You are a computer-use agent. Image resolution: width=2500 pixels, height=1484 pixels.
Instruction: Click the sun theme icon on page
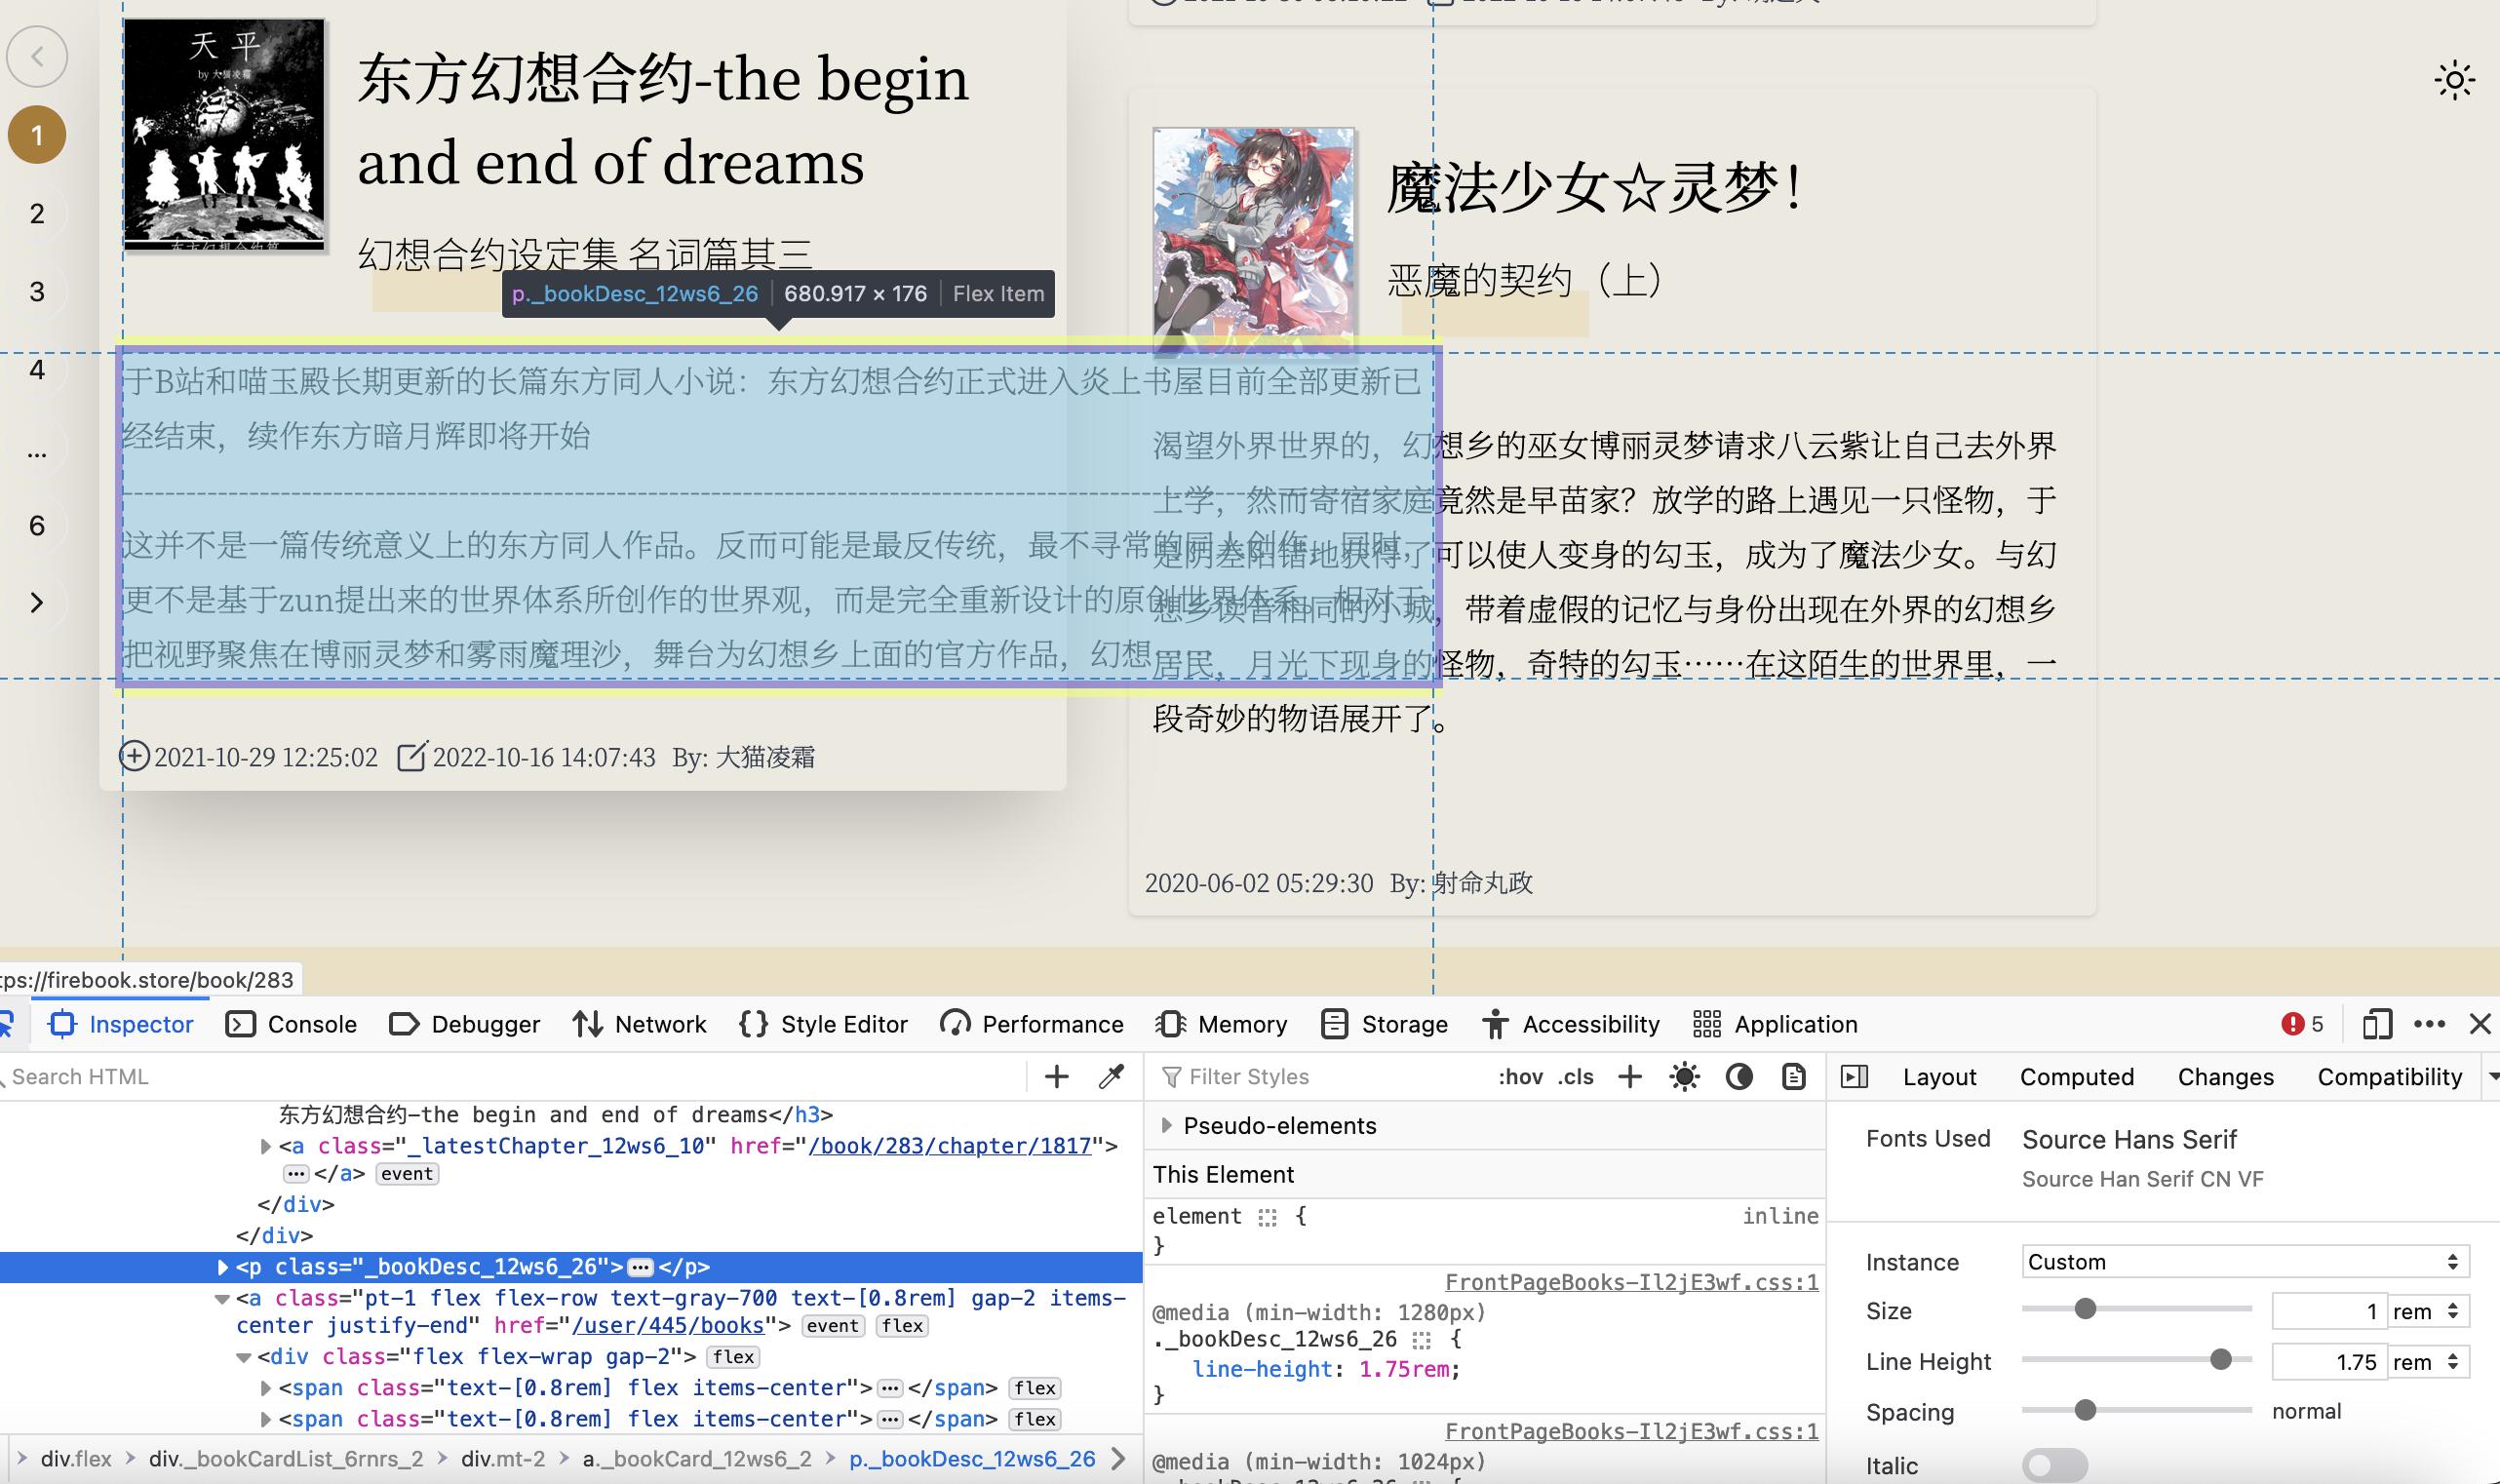click(x=2454, y=81)
